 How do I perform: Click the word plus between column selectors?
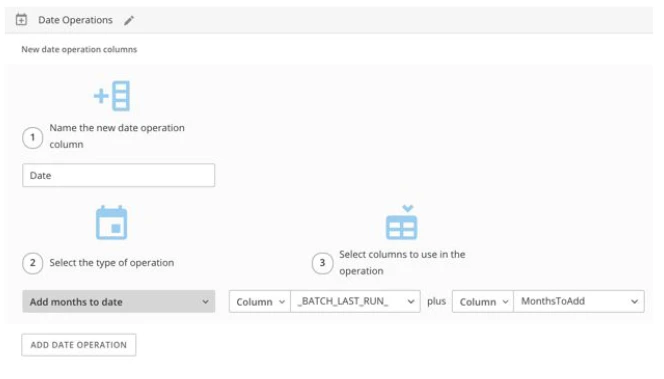(x=436, y=302)
